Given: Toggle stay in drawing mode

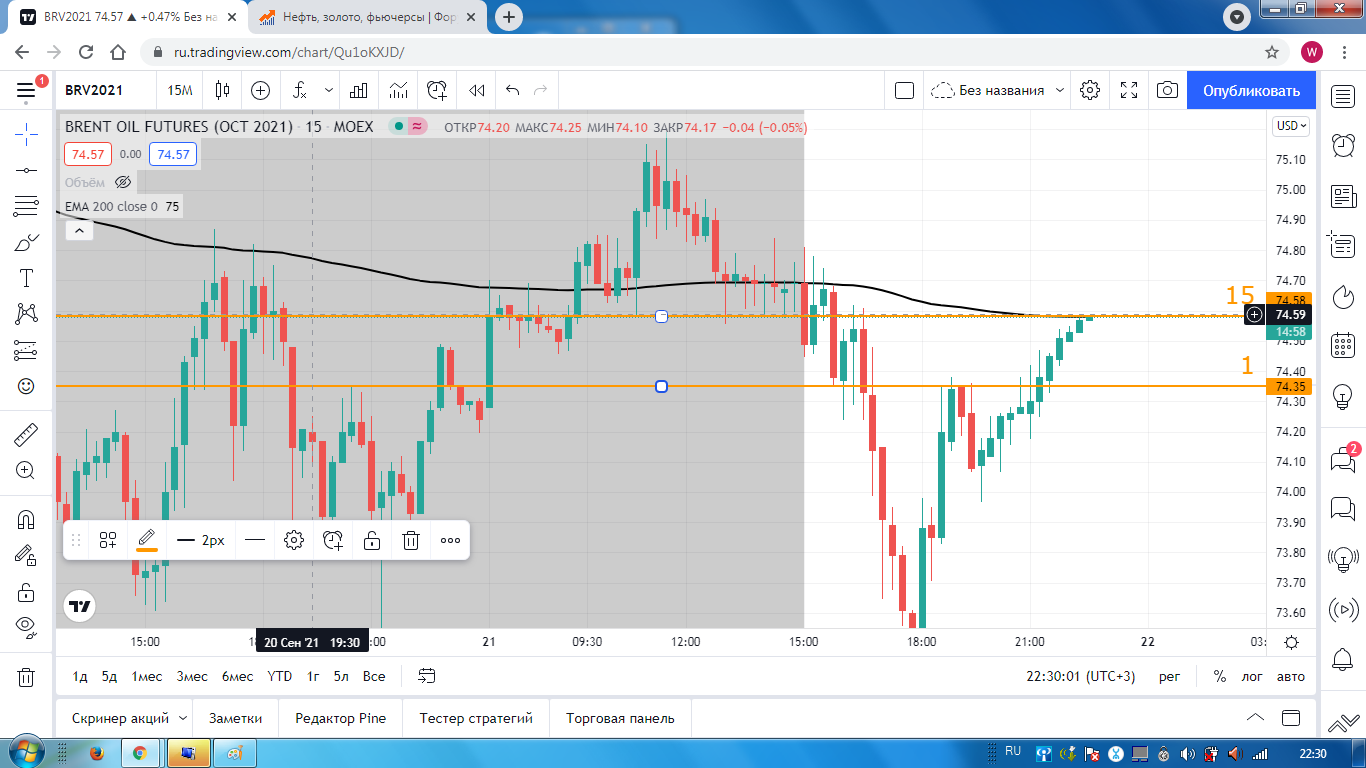Looking at the screenshot, I should click(x=26, y=555).
